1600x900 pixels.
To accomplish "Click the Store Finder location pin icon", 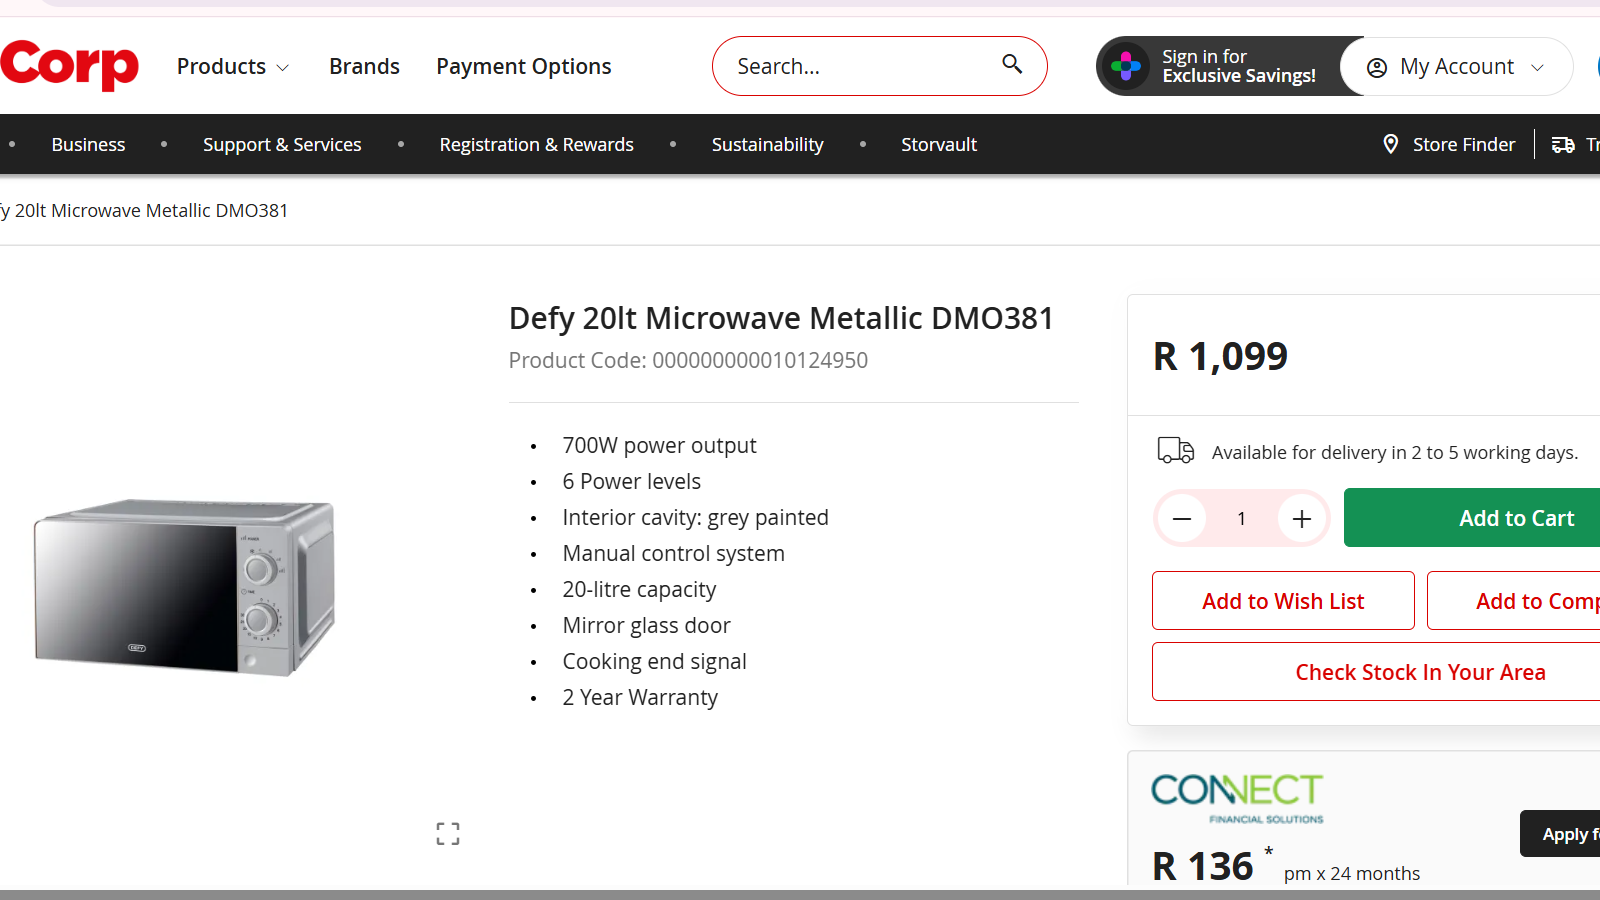I will click(x=1390, y=144).
